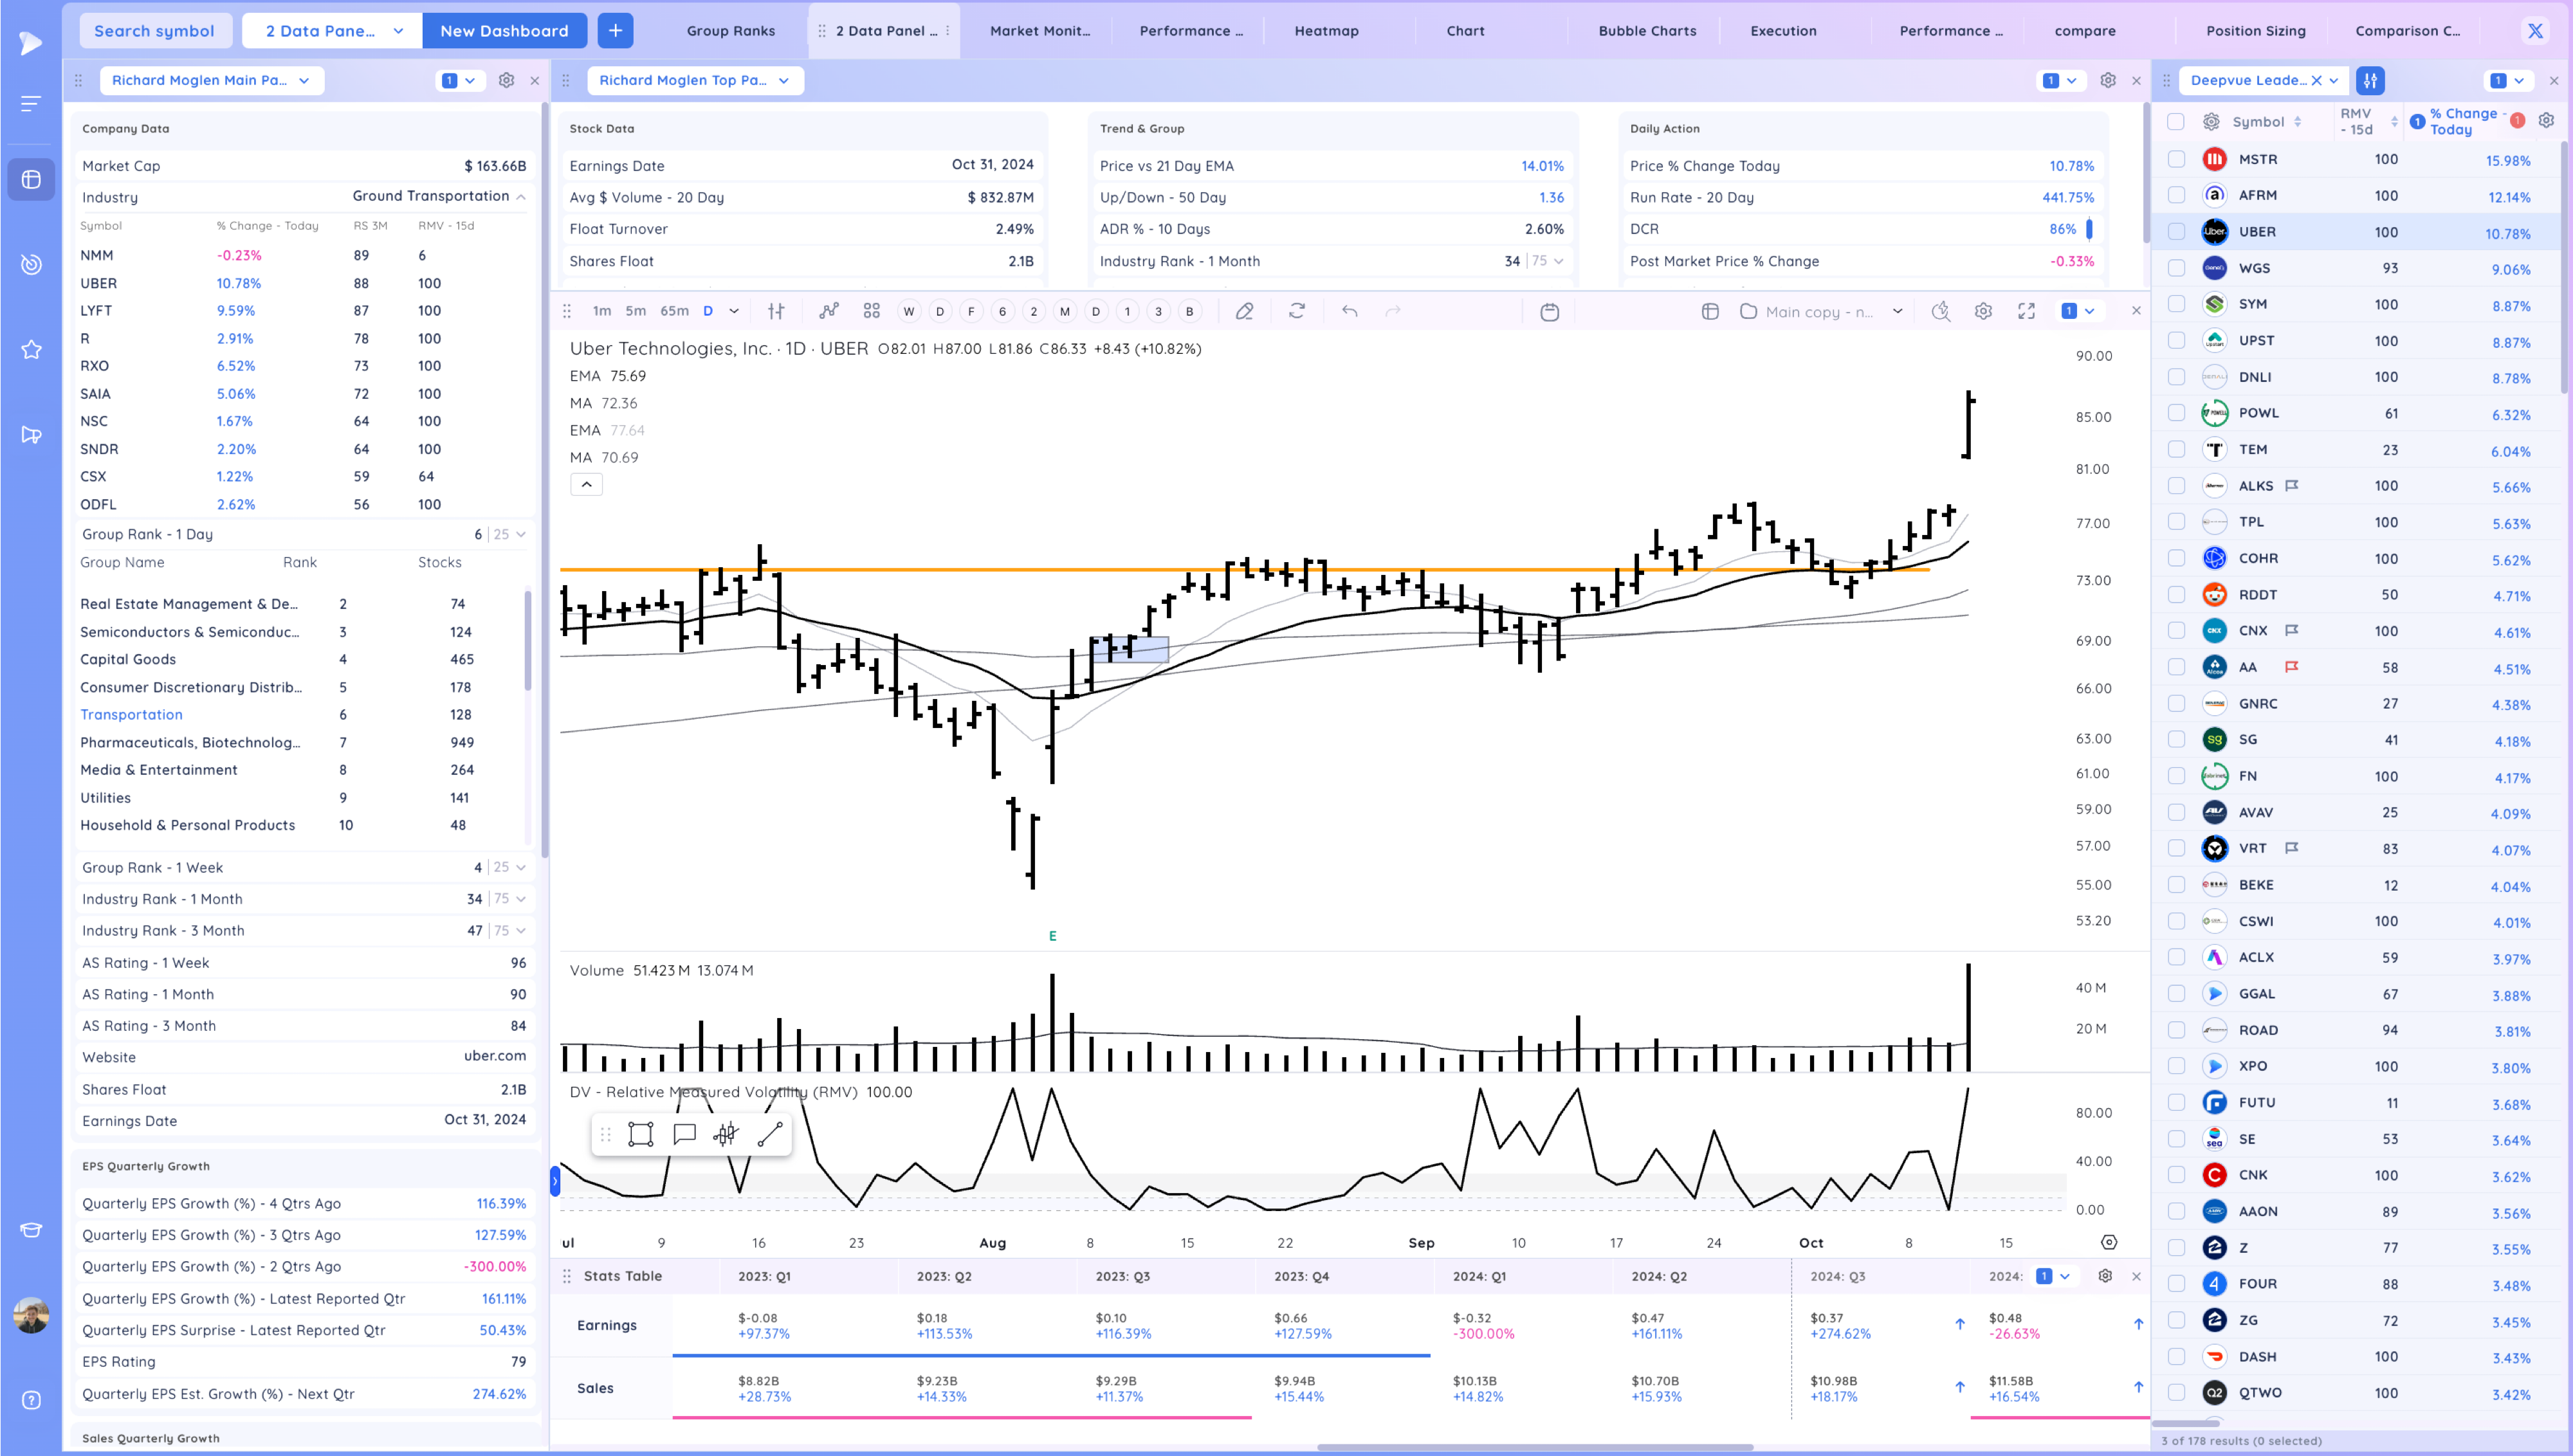
Task: Select the 65m timeframe button
Action: [x=674, y=311]
